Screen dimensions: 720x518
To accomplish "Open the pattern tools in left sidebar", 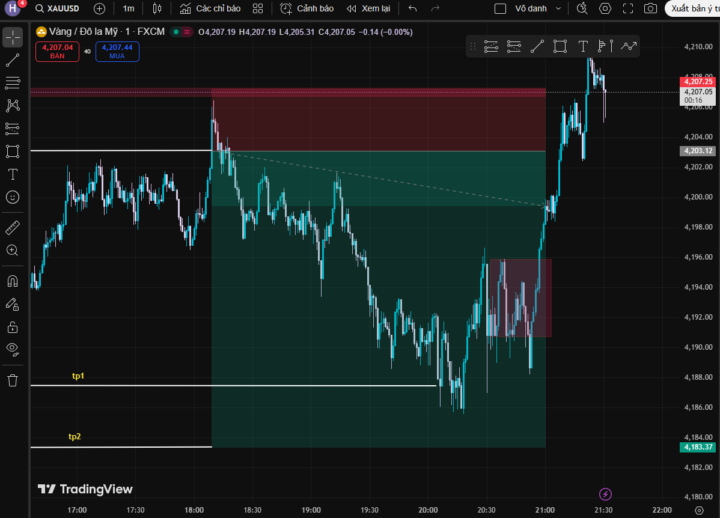I will (13, 106).
